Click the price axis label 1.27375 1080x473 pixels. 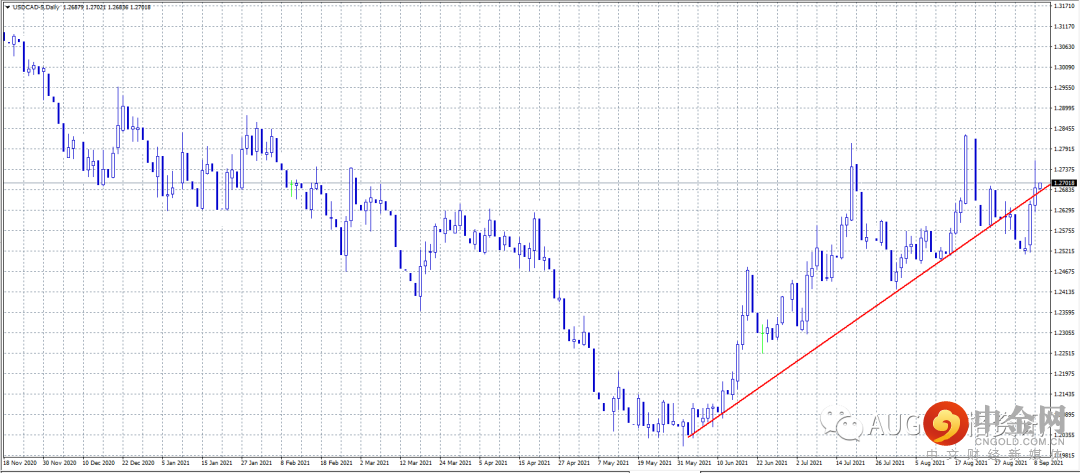(1065, 169)
